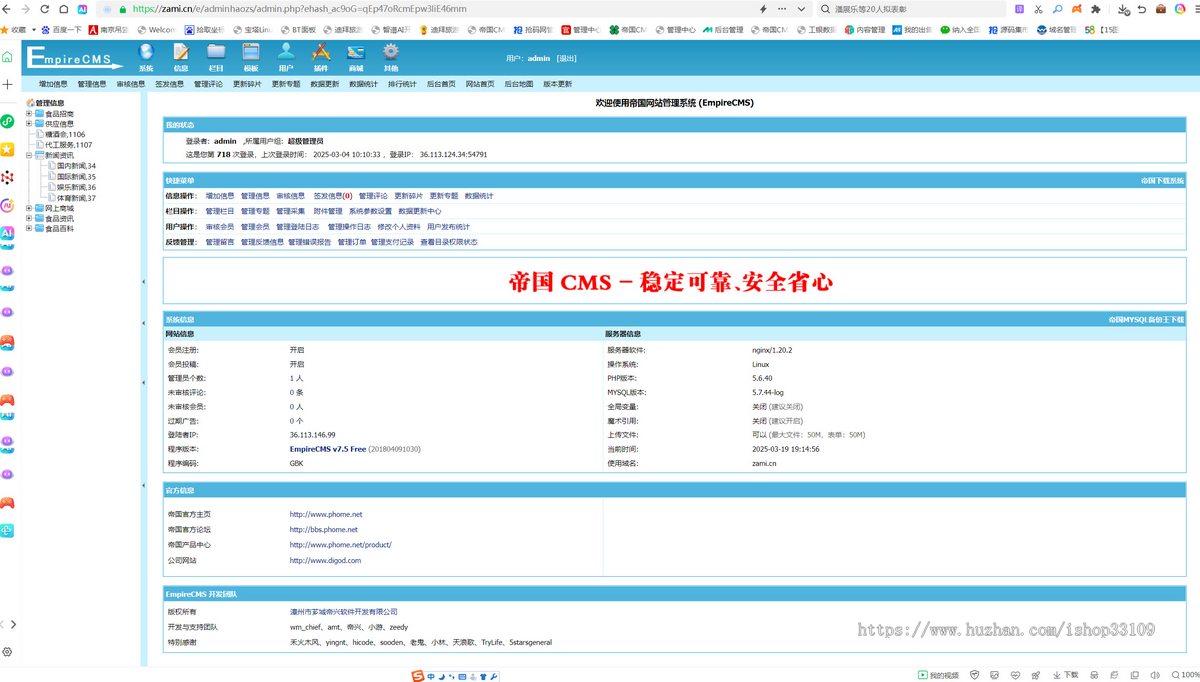Screen dimensions: 1200x682
Task: Open the http://www.digod.com link
Action: [x=325, y=561]
